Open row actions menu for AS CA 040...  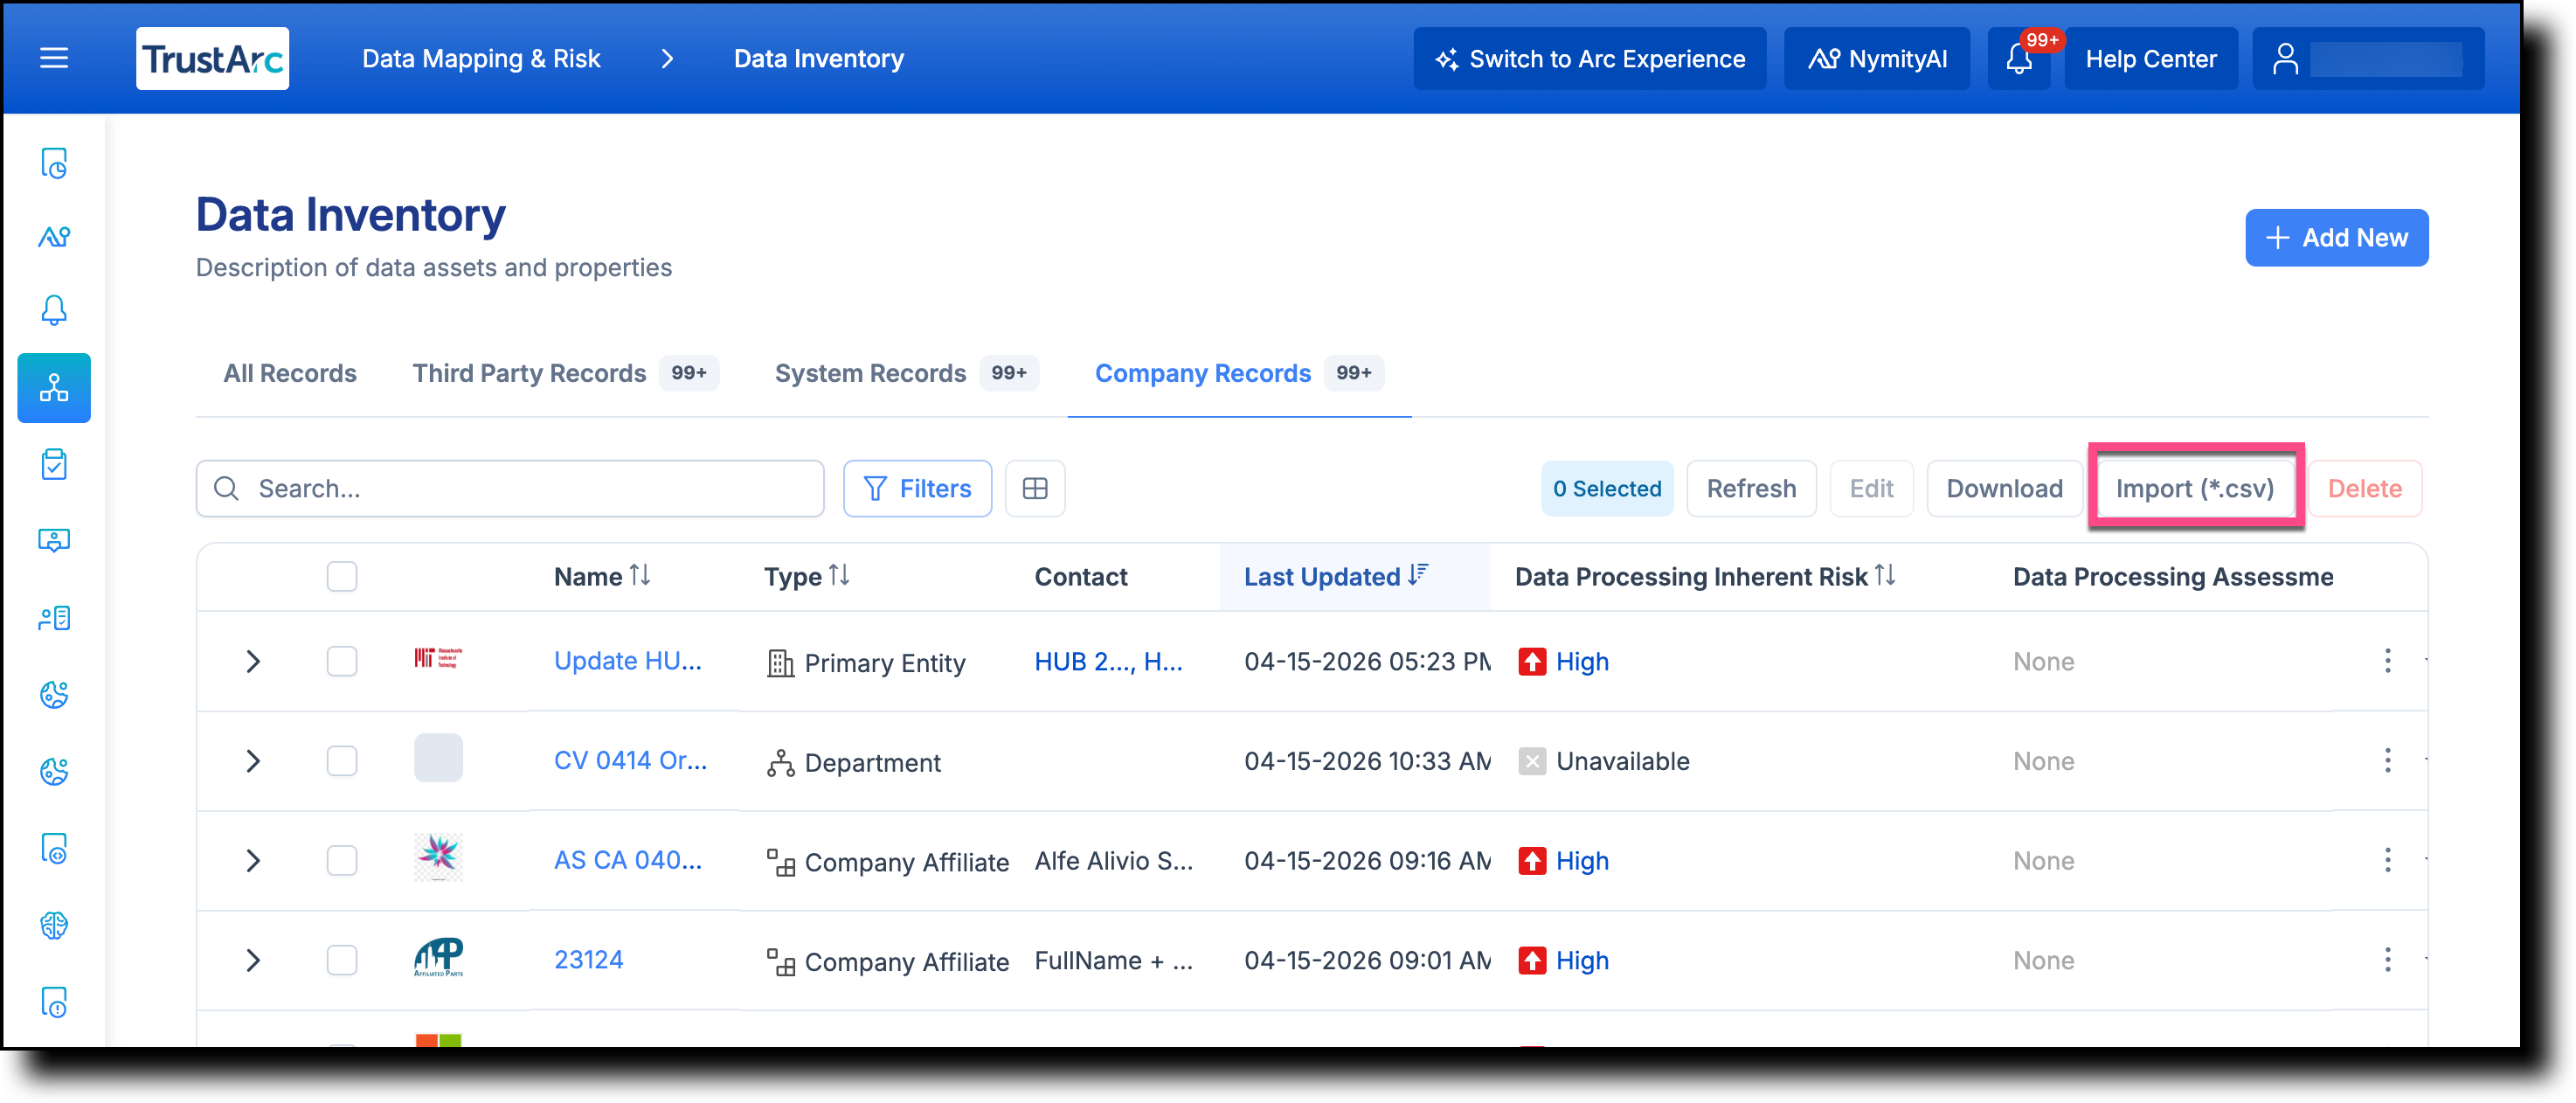[2387, 860]
